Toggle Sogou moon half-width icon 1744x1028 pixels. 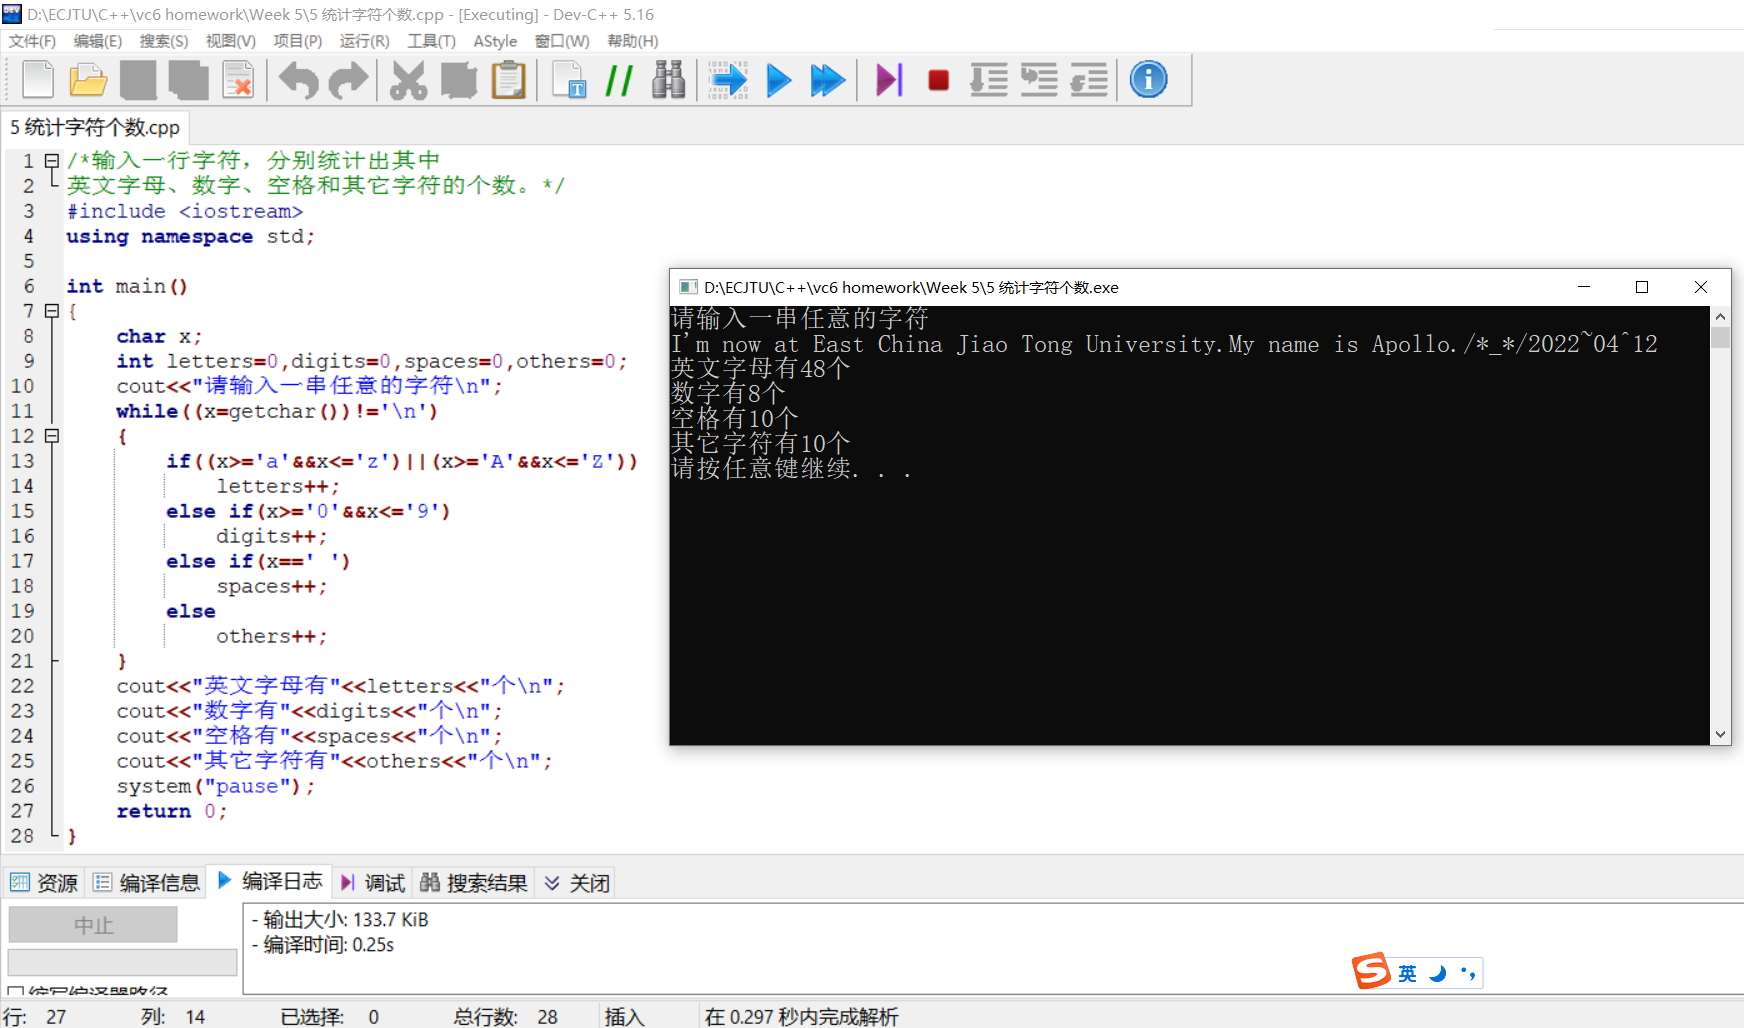point(1438,973)
